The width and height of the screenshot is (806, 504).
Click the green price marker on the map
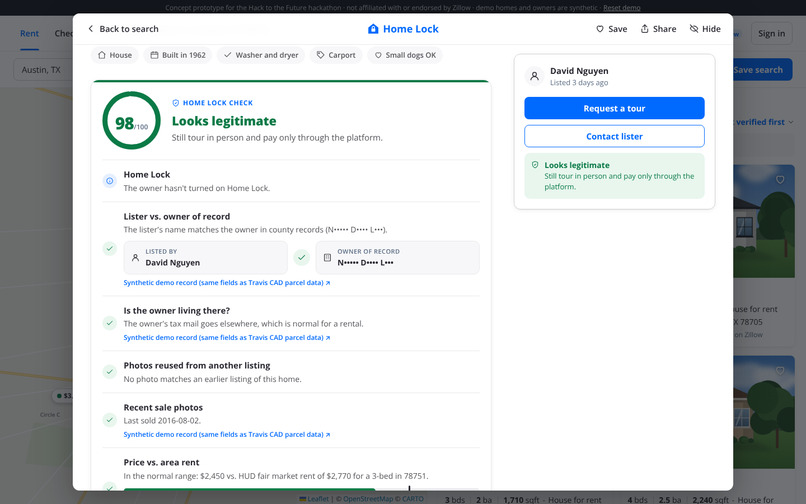63,396
